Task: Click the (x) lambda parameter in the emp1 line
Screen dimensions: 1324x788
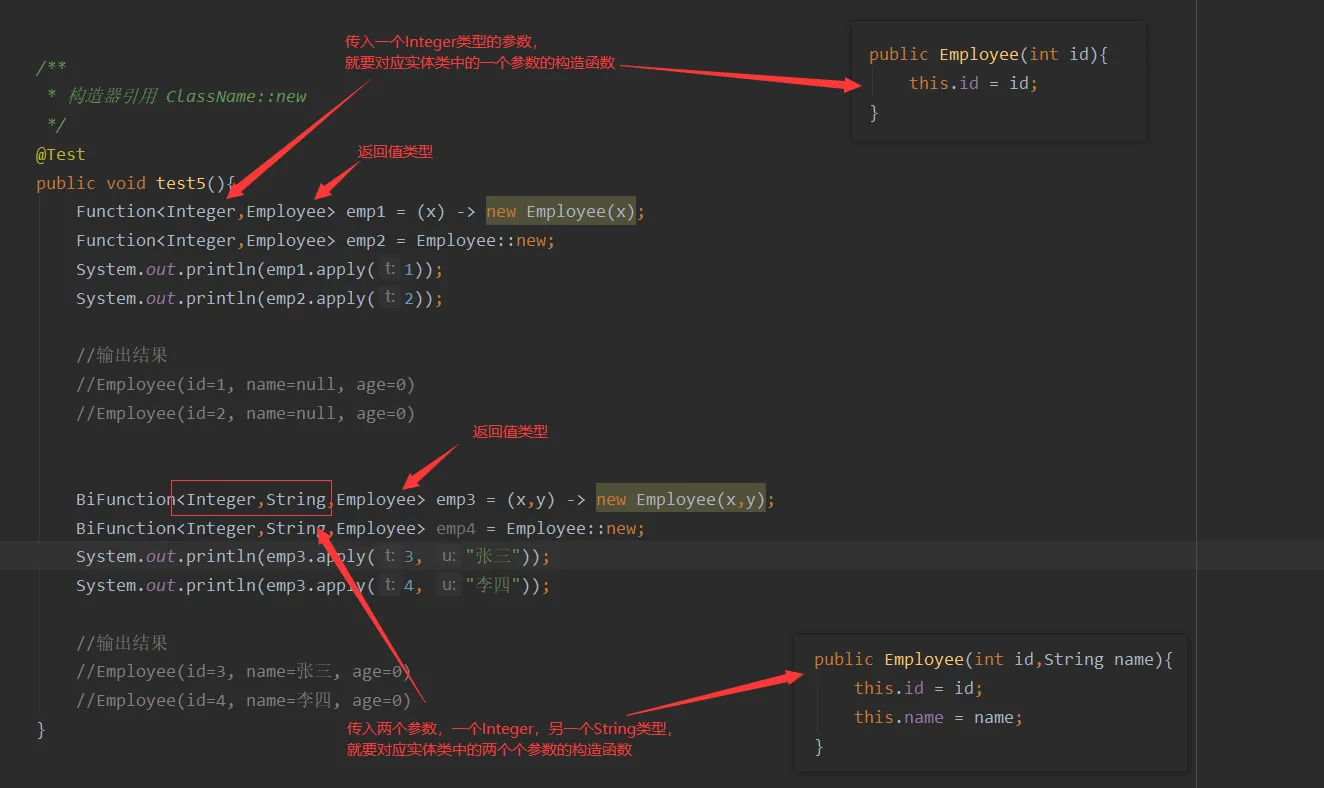Action: click(431, 212)
